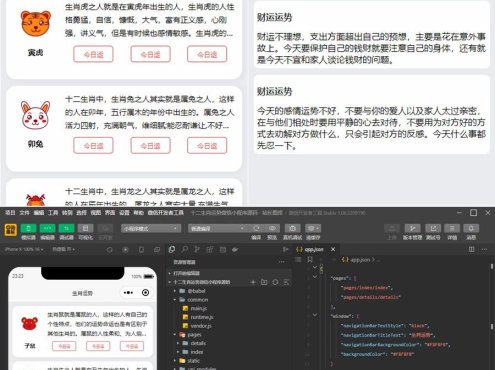The width and height of the screenshot is (495, 370).
Task: Open the 设置 menu
Action: (124, 213)
